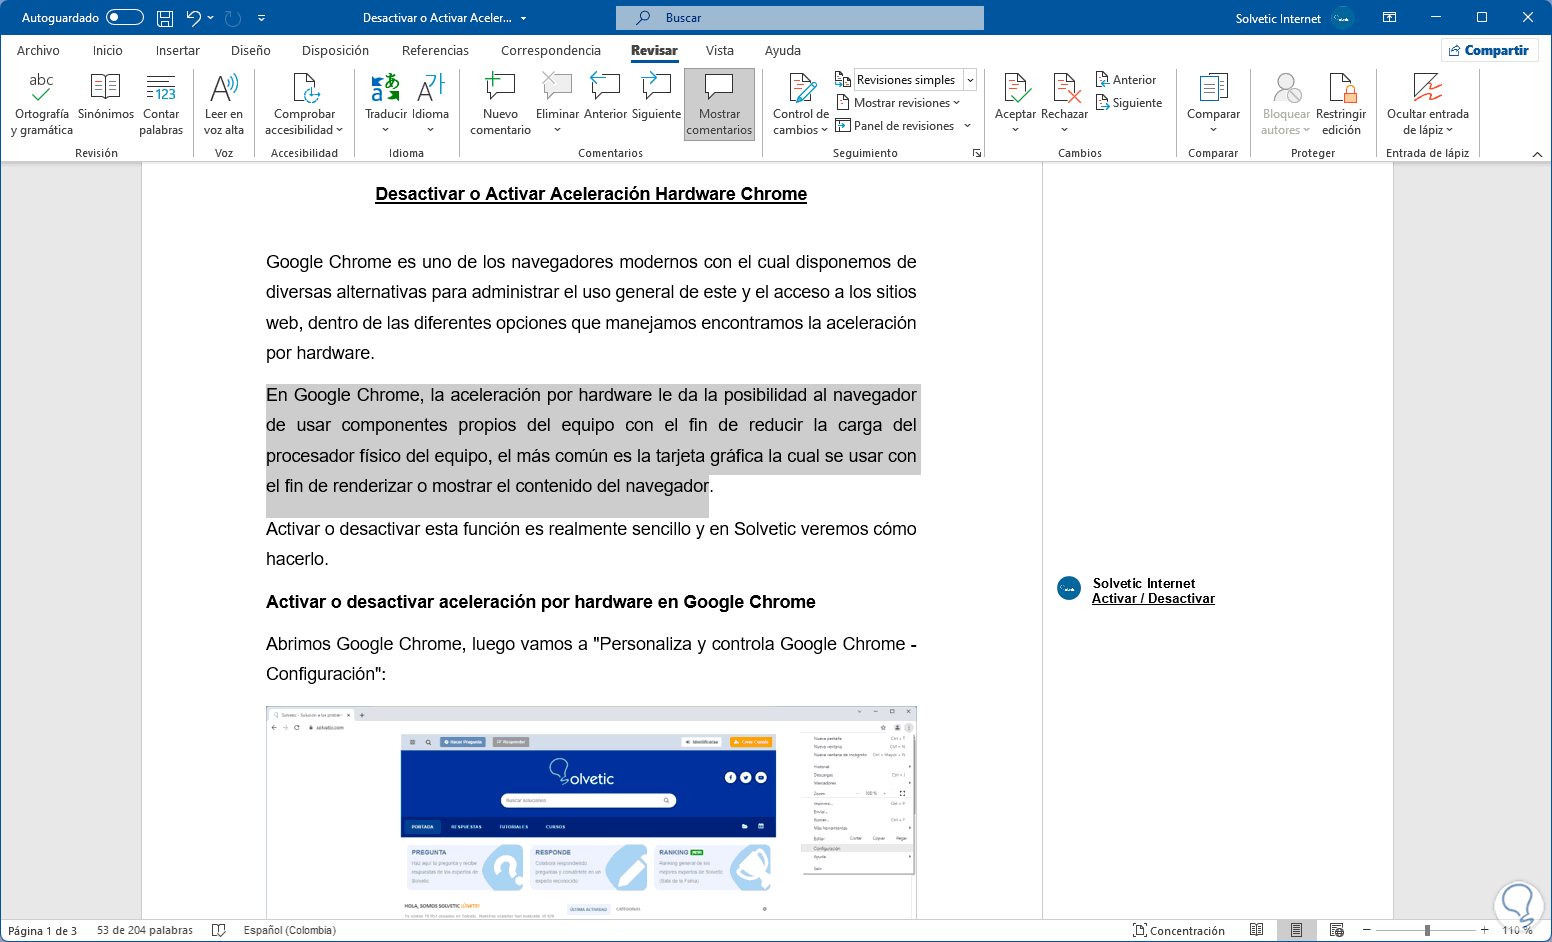Go to the Disposición tab
Viewport: 1552px width, 942px height.
point(335,50)
